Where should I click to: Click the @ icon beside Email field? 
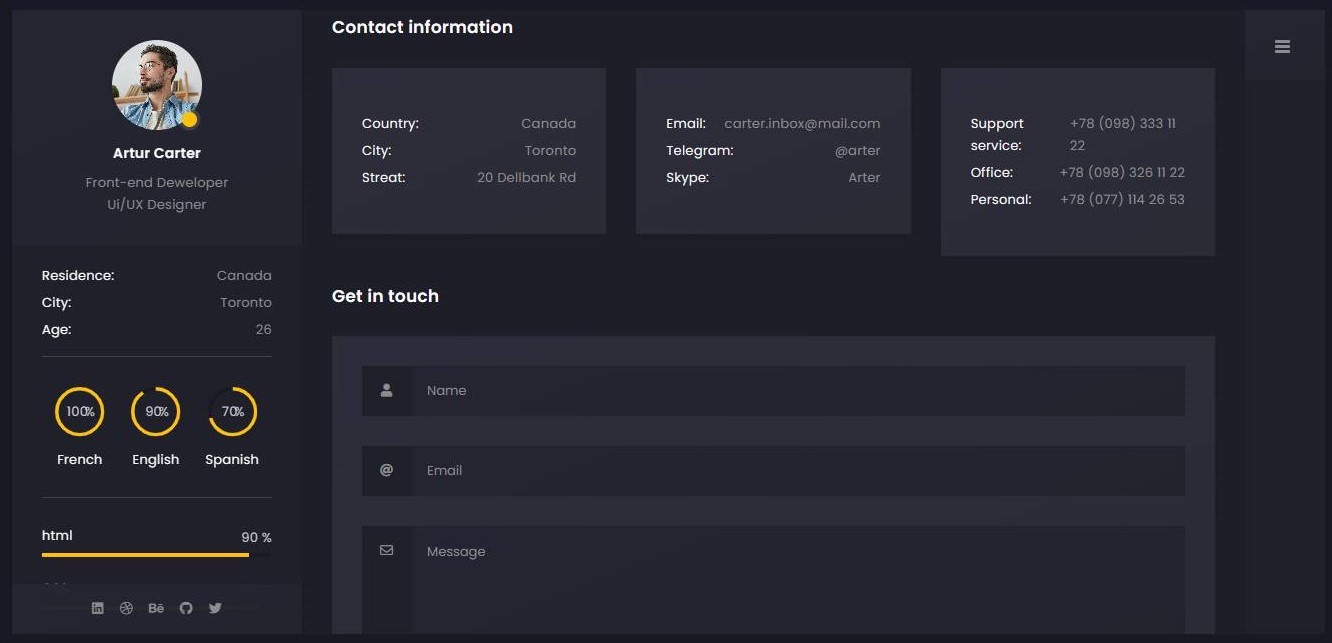387,471
